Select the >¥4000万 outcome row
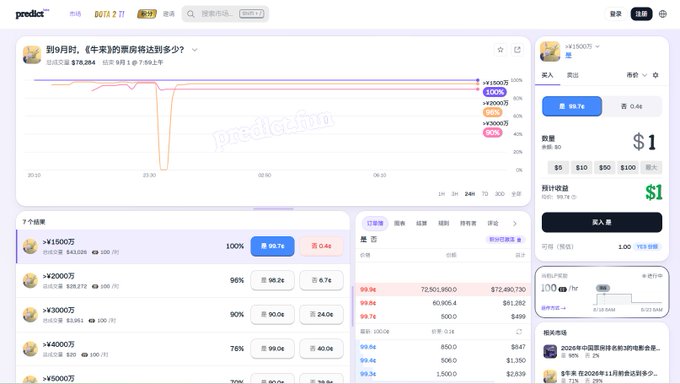Image resolution: width=680 pixels, height=384 pixels. click(x=183, y=349)
